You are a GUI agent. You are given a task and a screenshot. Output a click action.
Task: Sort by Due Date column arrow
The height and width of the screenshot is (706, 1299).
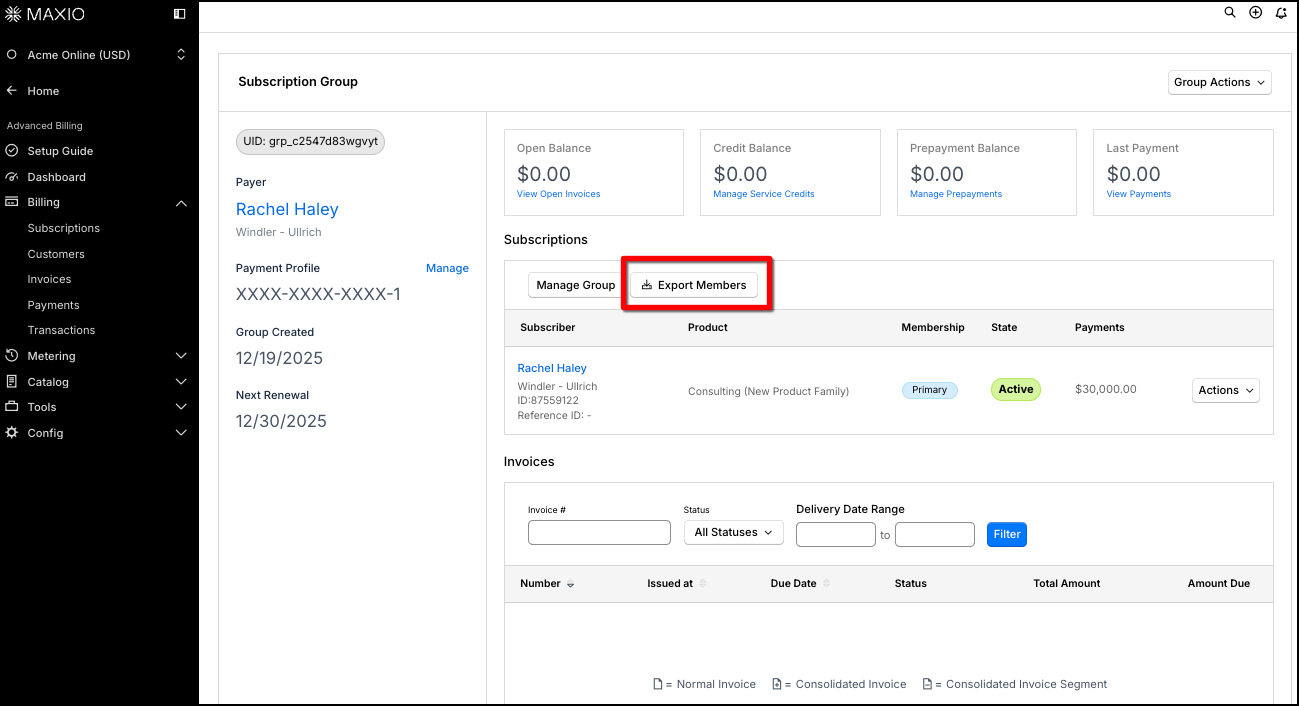click(x=826, y=584)
